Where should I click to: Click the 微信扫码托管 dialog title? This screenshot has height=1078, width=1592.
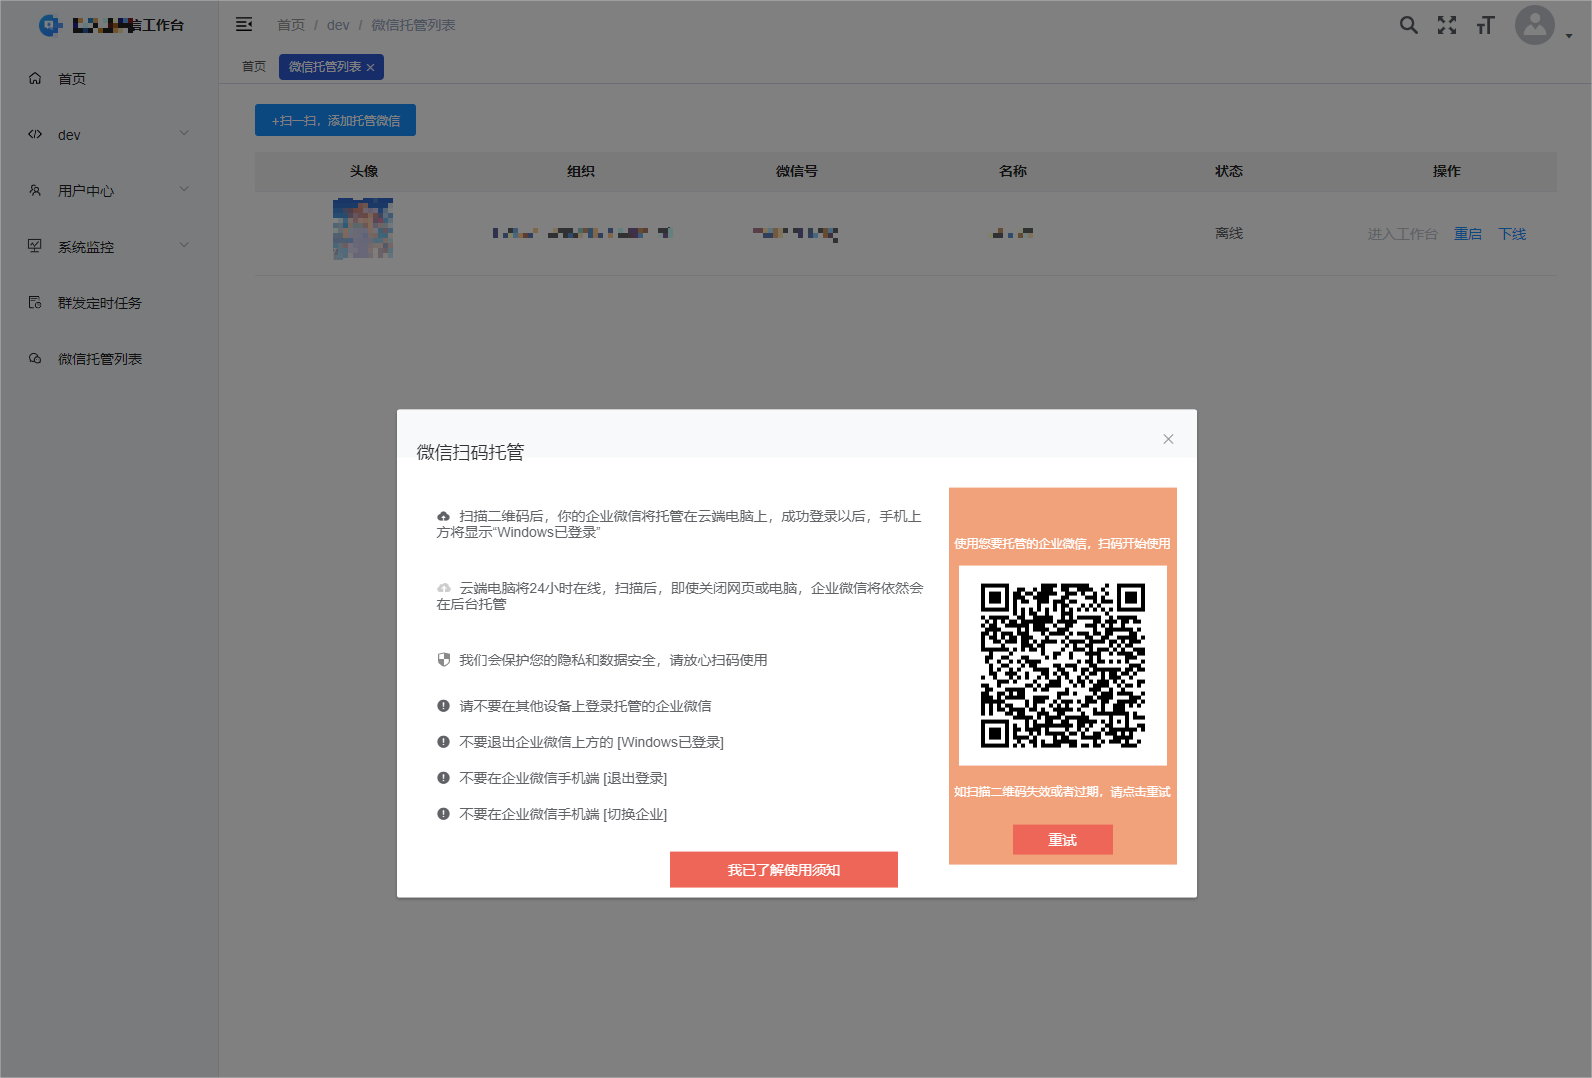click(470, 452)
